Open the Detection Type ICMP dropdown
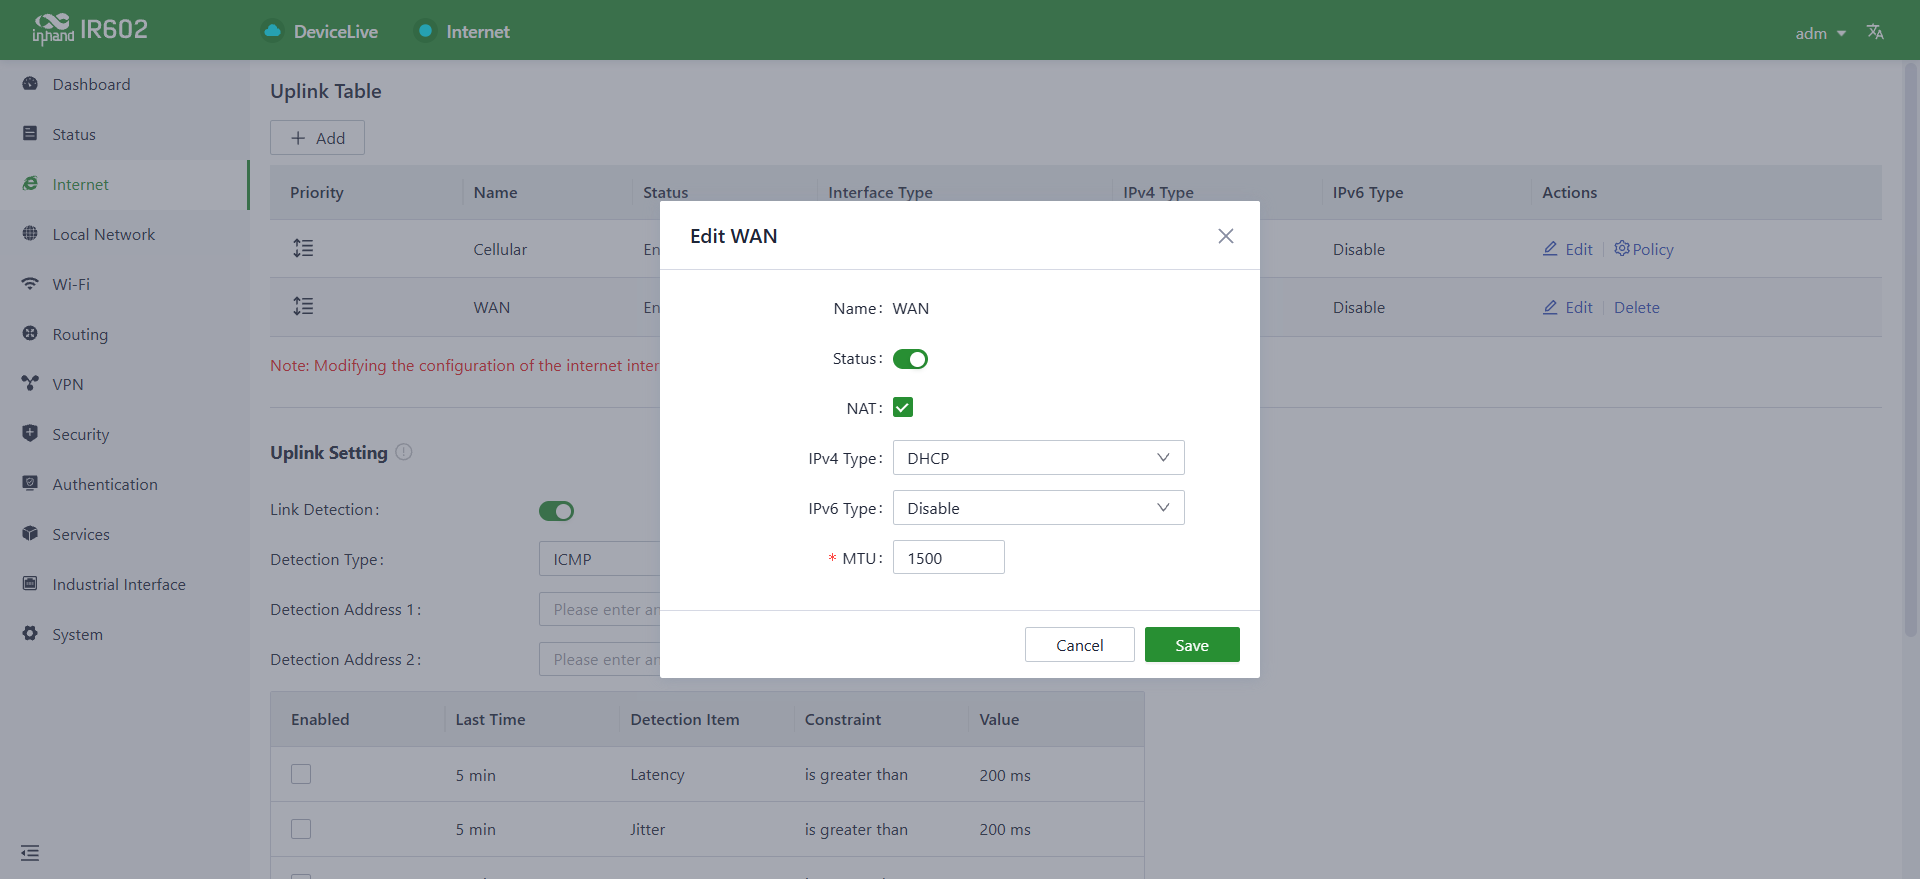Viewport: 1920px width, 879px height. (x=600, y=559)
